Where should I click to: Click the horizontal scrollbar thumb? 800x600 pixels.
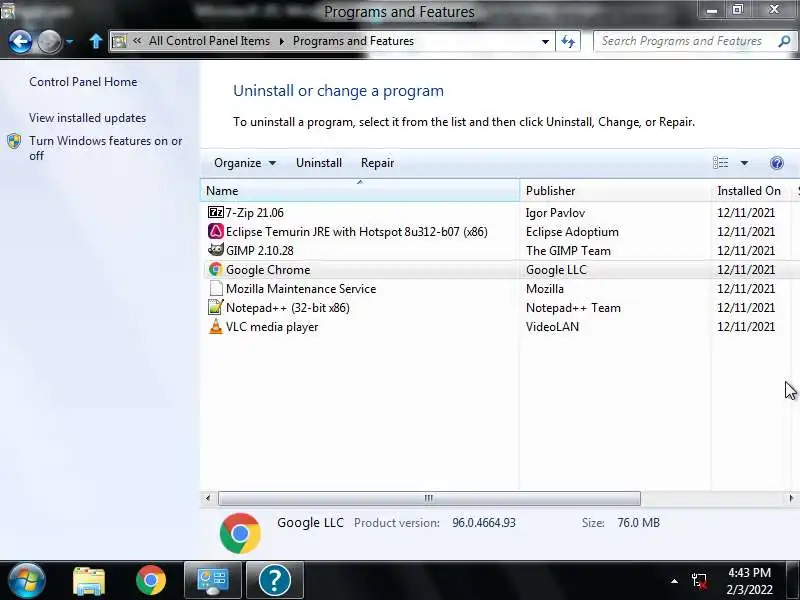(x=429, y=498)
